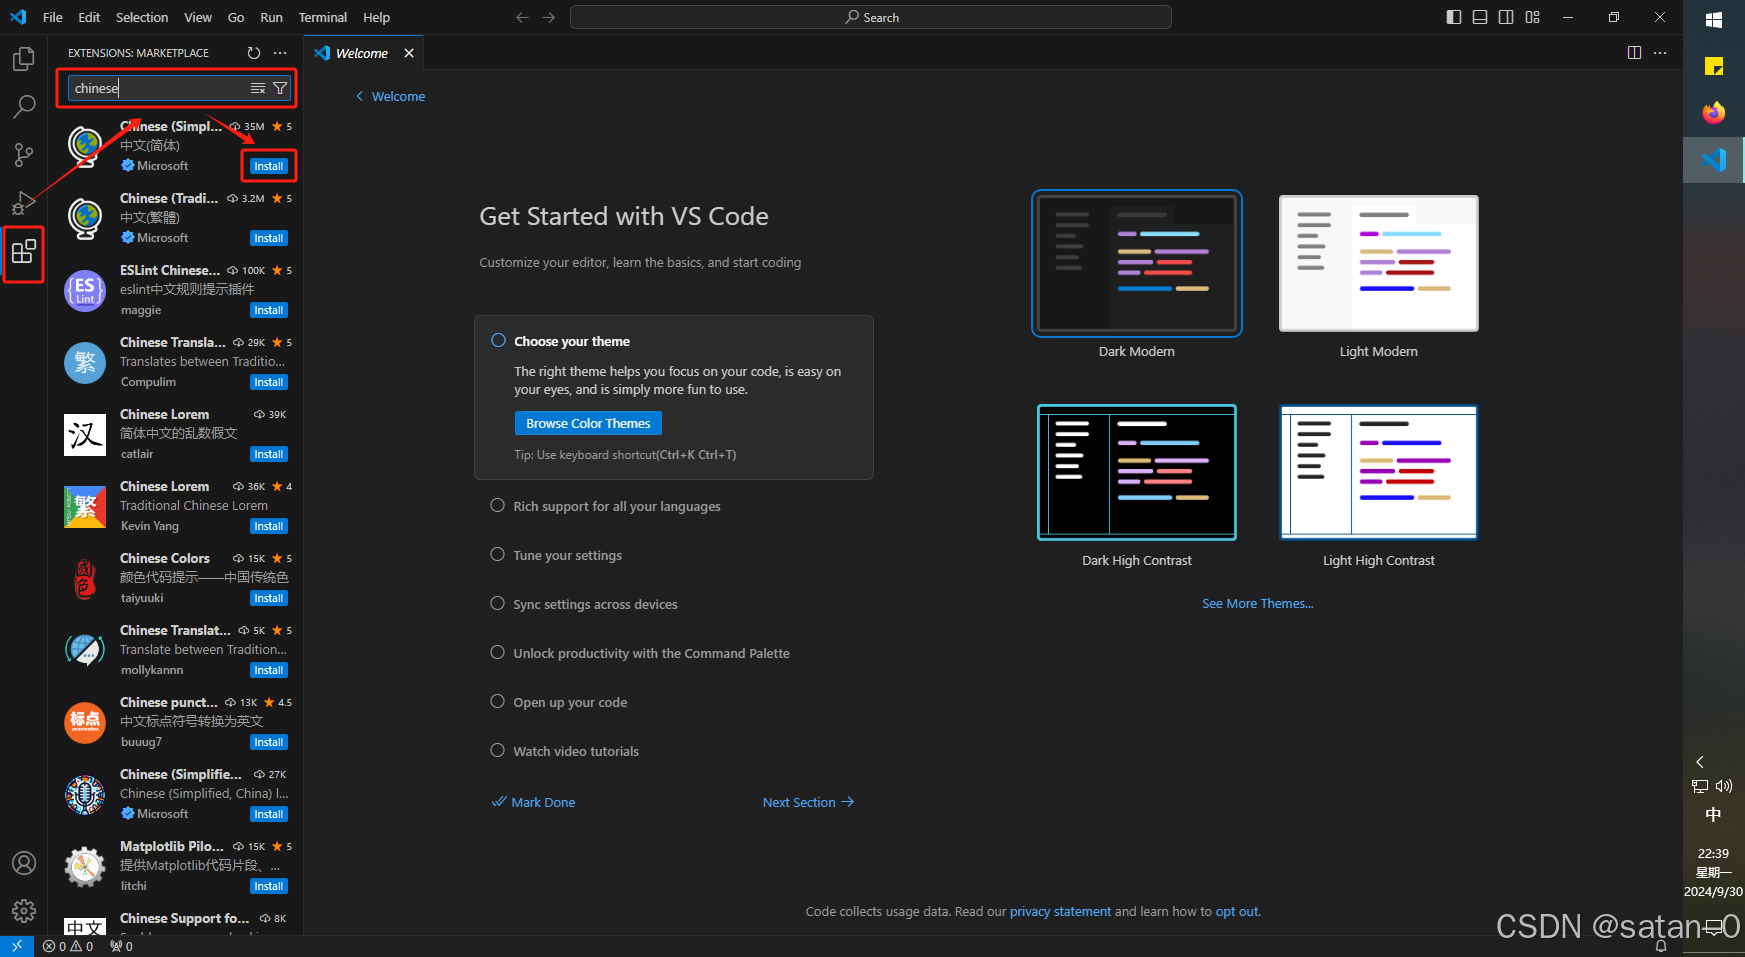Open the Help menu
The image size is (1745, 957).
[377, 17]
